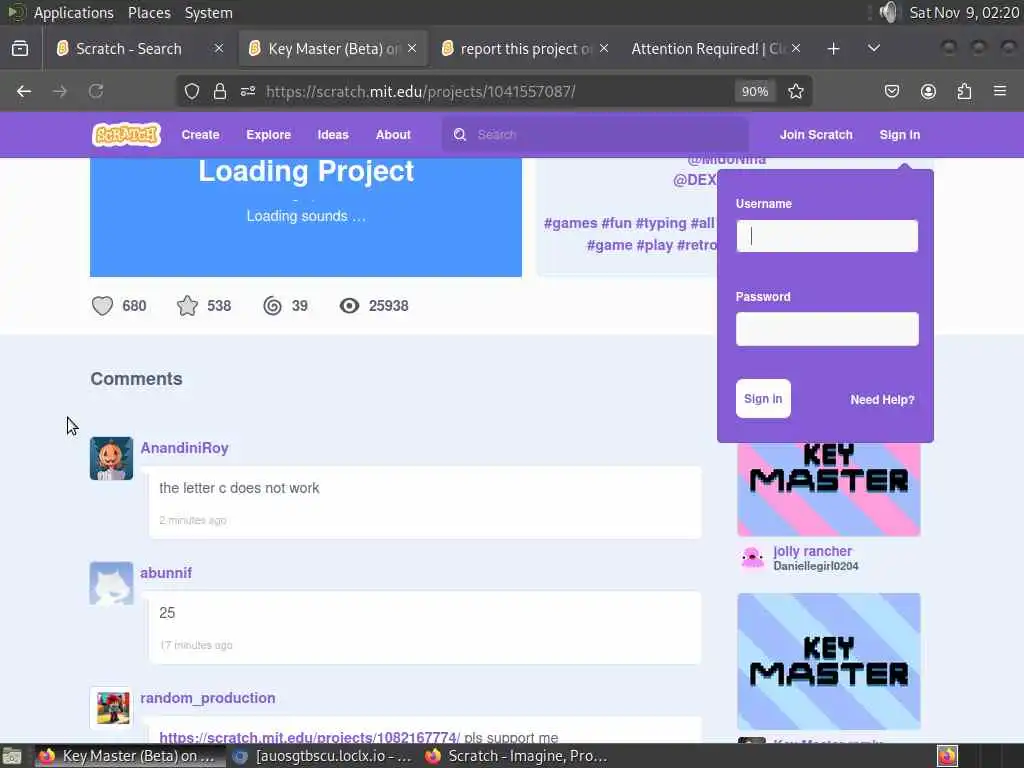The height and width of the screenshot is (768, 1024).
Task: Click the 90% zoom level indicator
Action: tap(755, 91)
